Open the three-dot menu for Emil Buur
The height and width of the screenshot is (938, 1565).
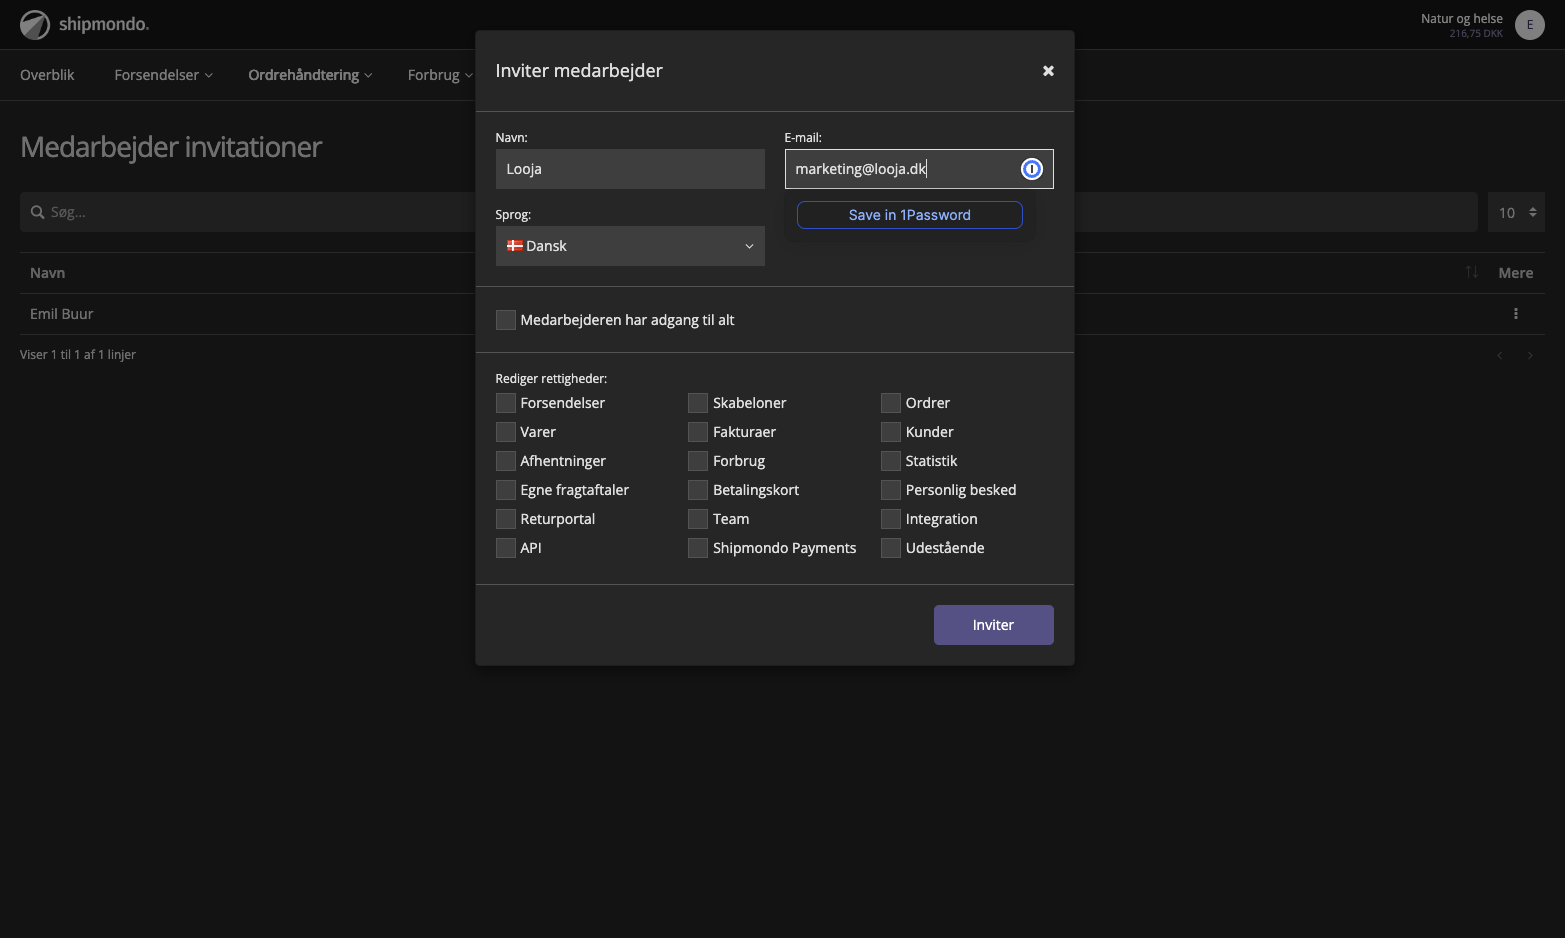[1516, 314]
